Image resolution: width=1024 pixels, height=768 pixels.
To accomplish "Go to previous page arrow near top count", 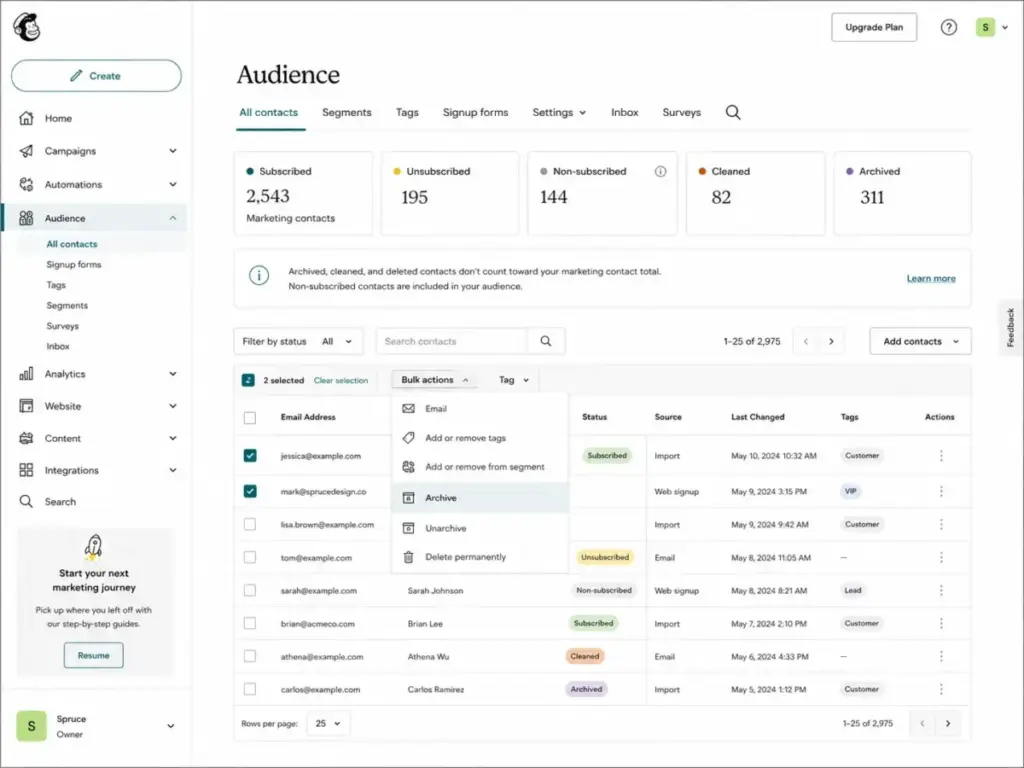I will click(x=806, y=341).
